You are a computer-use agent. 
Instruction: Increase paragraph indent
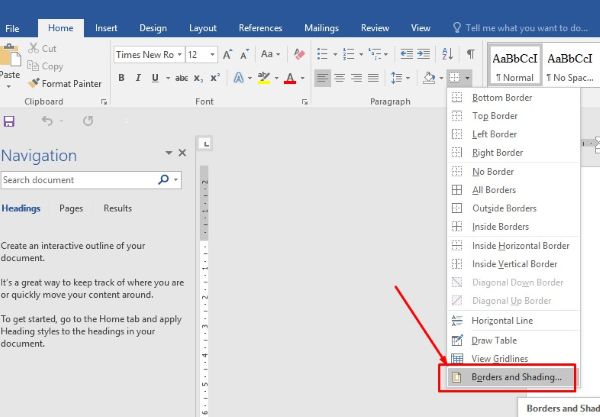point(423,54)
